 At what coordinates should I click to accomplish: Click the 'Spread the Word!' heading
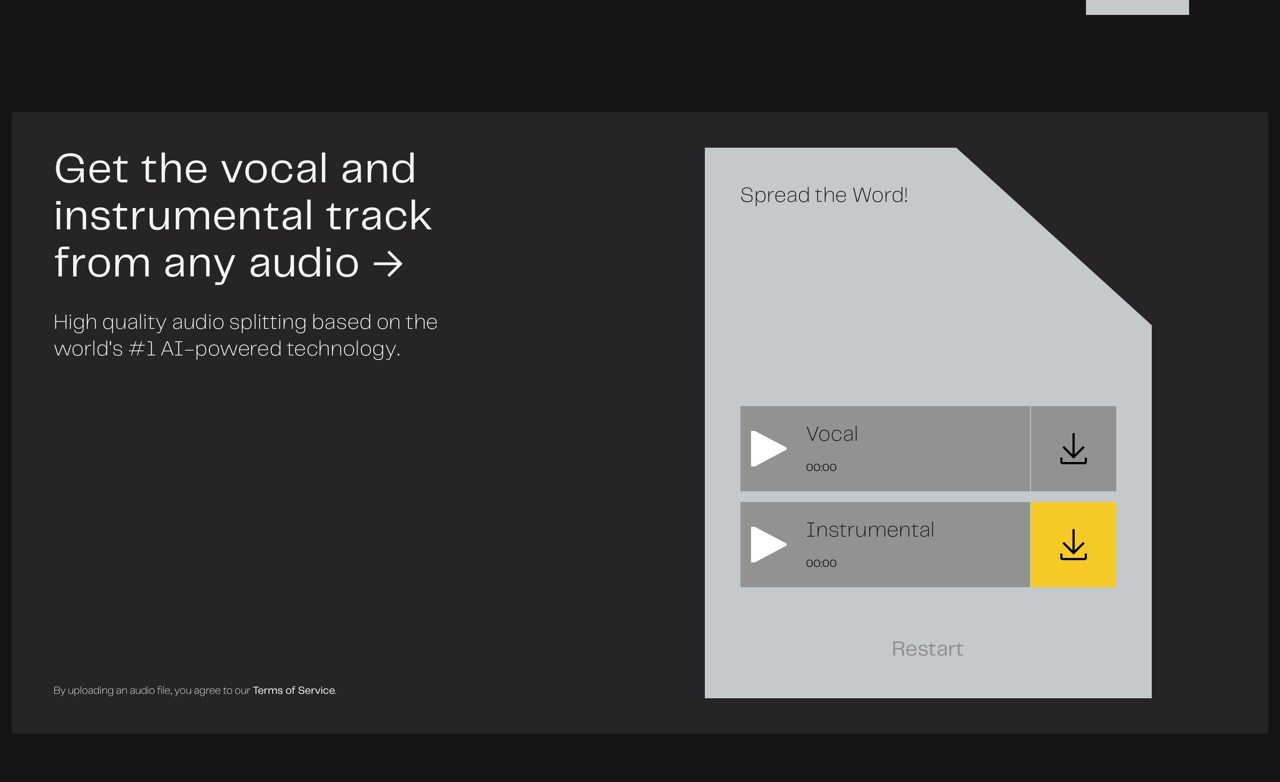click(x=824, y=195)
